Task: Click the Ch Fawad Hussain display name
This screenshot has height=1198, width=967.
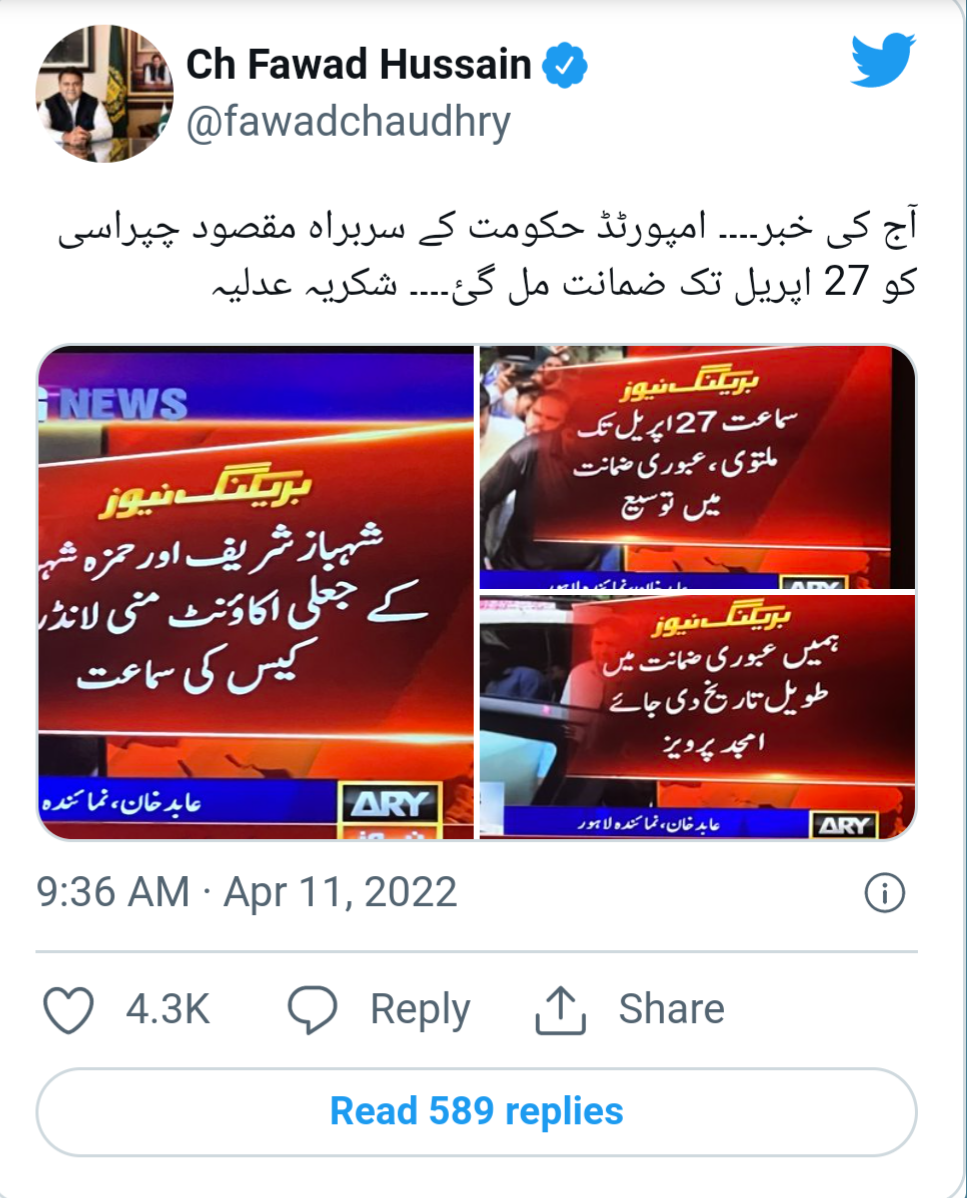Action: 359,64
